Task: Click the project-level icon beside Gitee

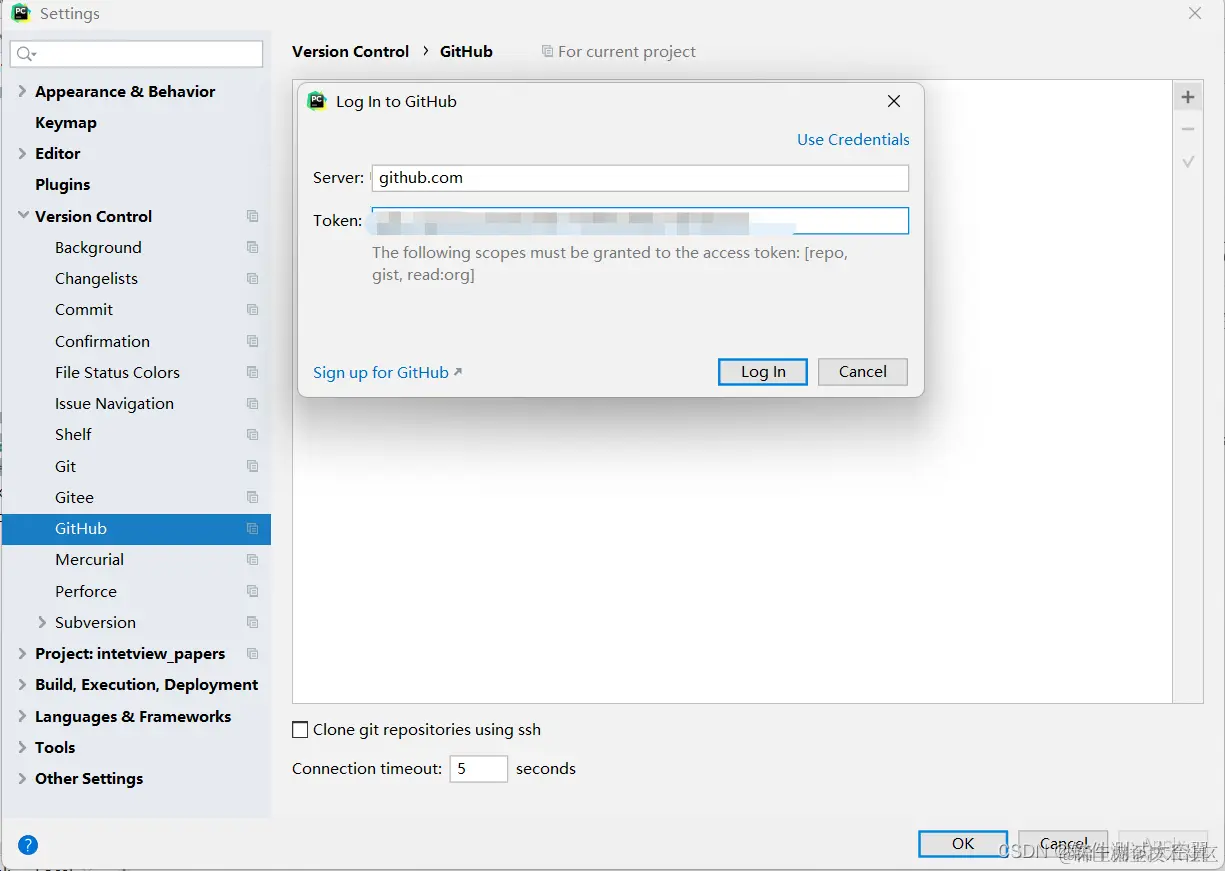Action: (252, 497)
